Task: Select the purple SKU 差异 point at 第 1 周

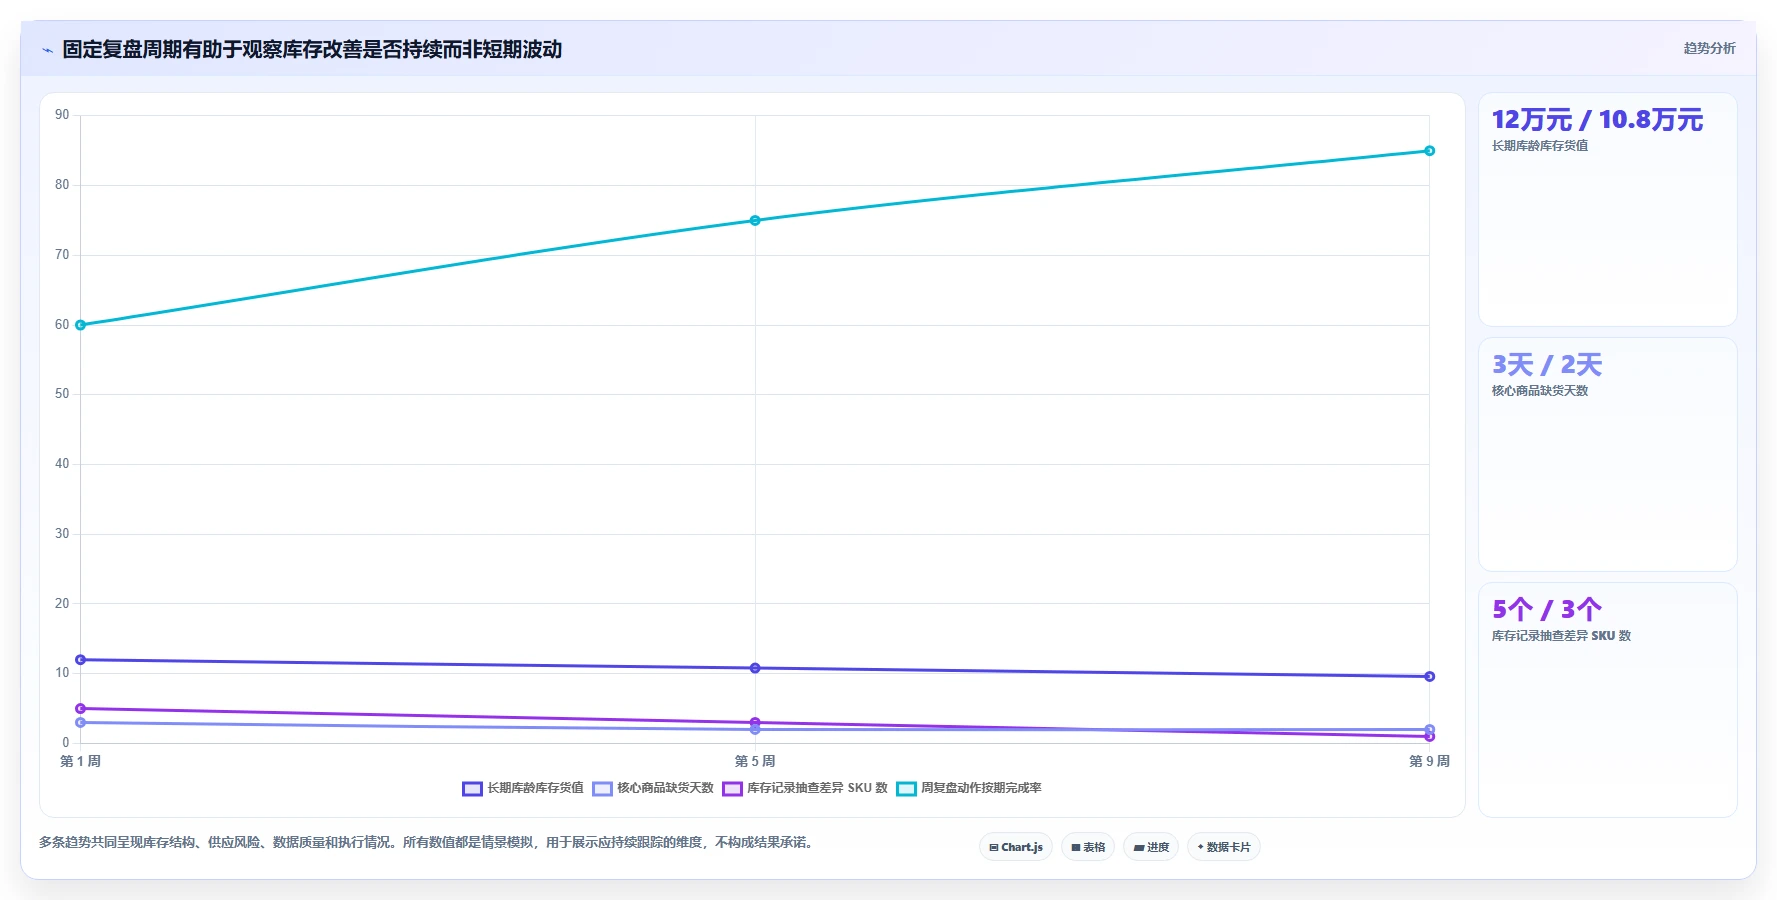Action: [x=81, y=708]
